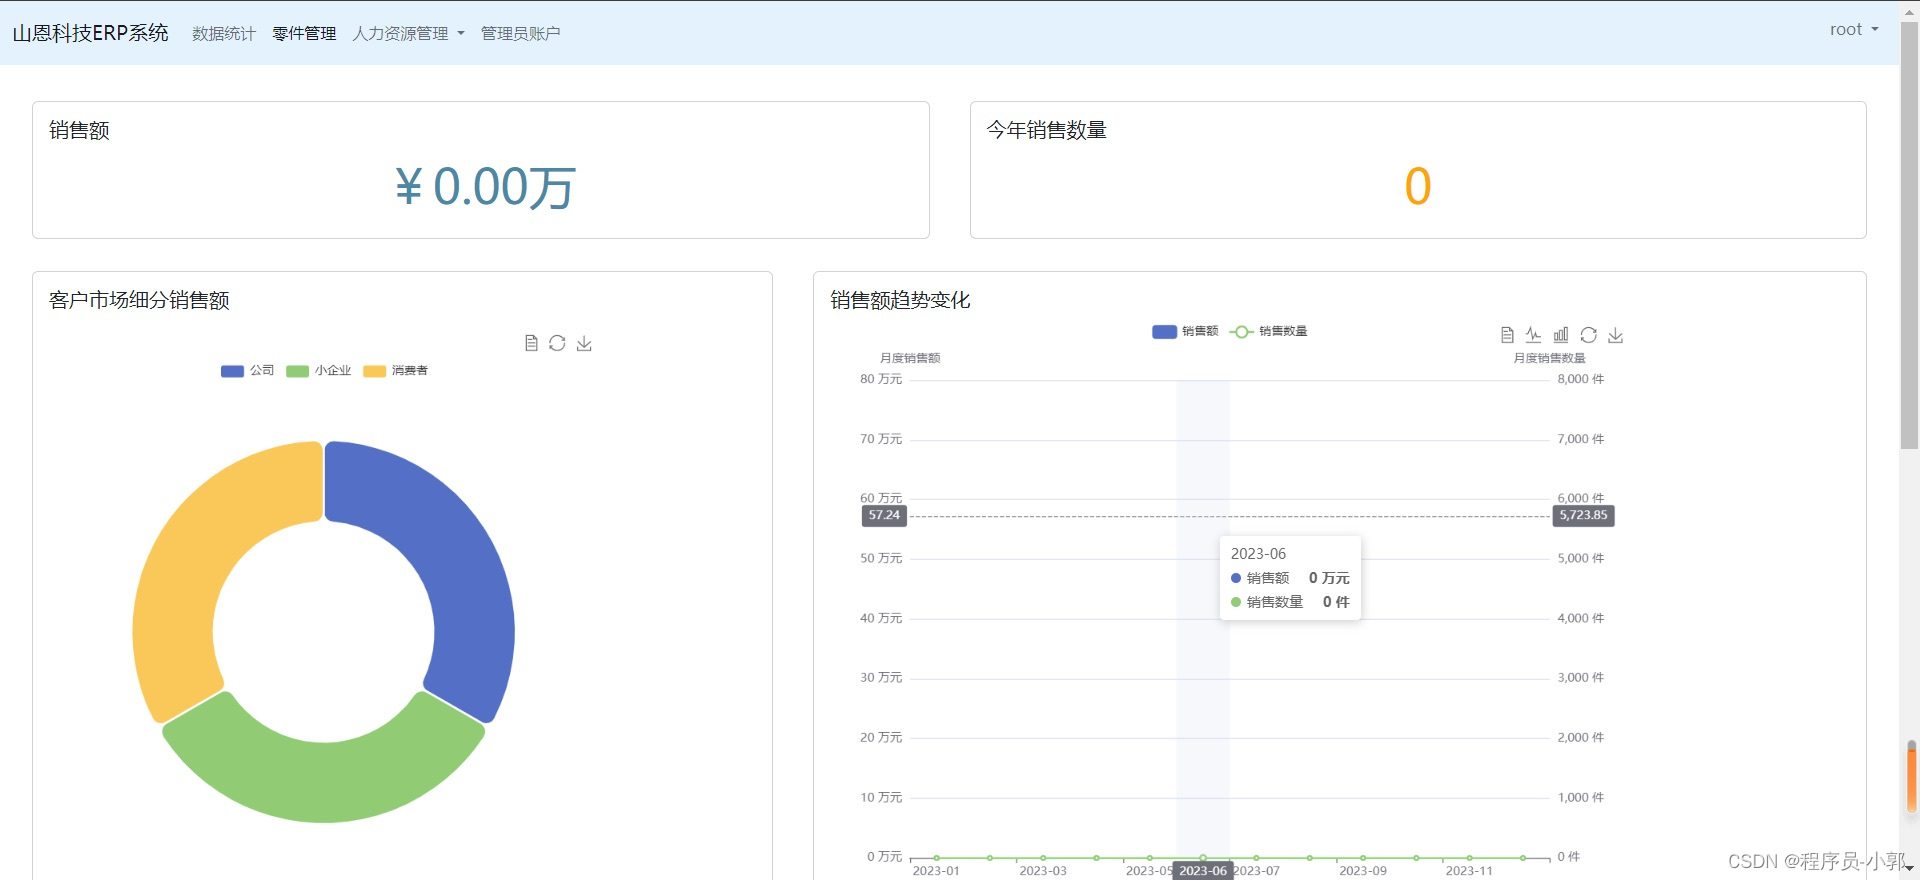The width and height of the screenshot is (1920, 880).
Task: Click the page vertical scrollbar thumb
Action: coord(1910,235)
